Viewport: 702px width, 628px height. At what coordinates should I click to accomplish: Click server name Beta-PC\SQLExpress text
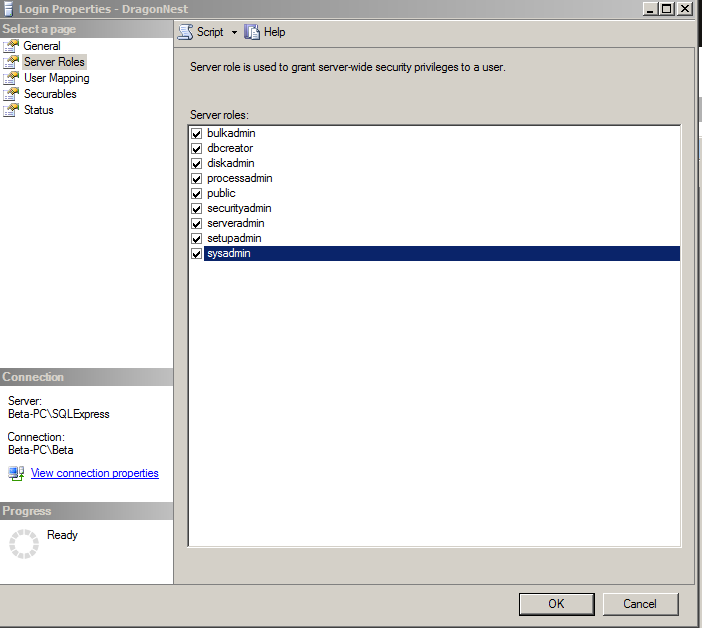point(59,414)
